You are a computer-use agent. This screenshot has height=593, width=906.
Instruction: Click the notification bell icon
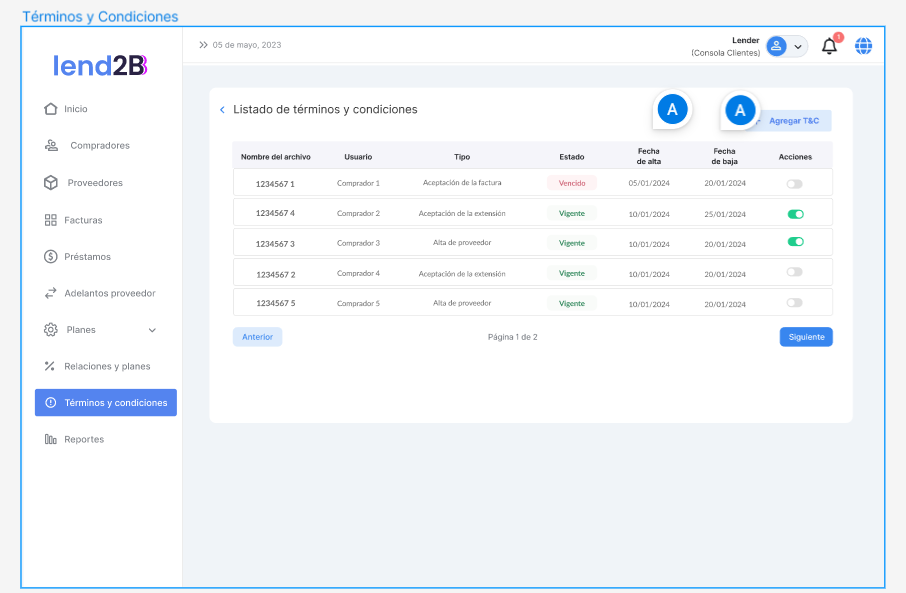tap(829, 46)
